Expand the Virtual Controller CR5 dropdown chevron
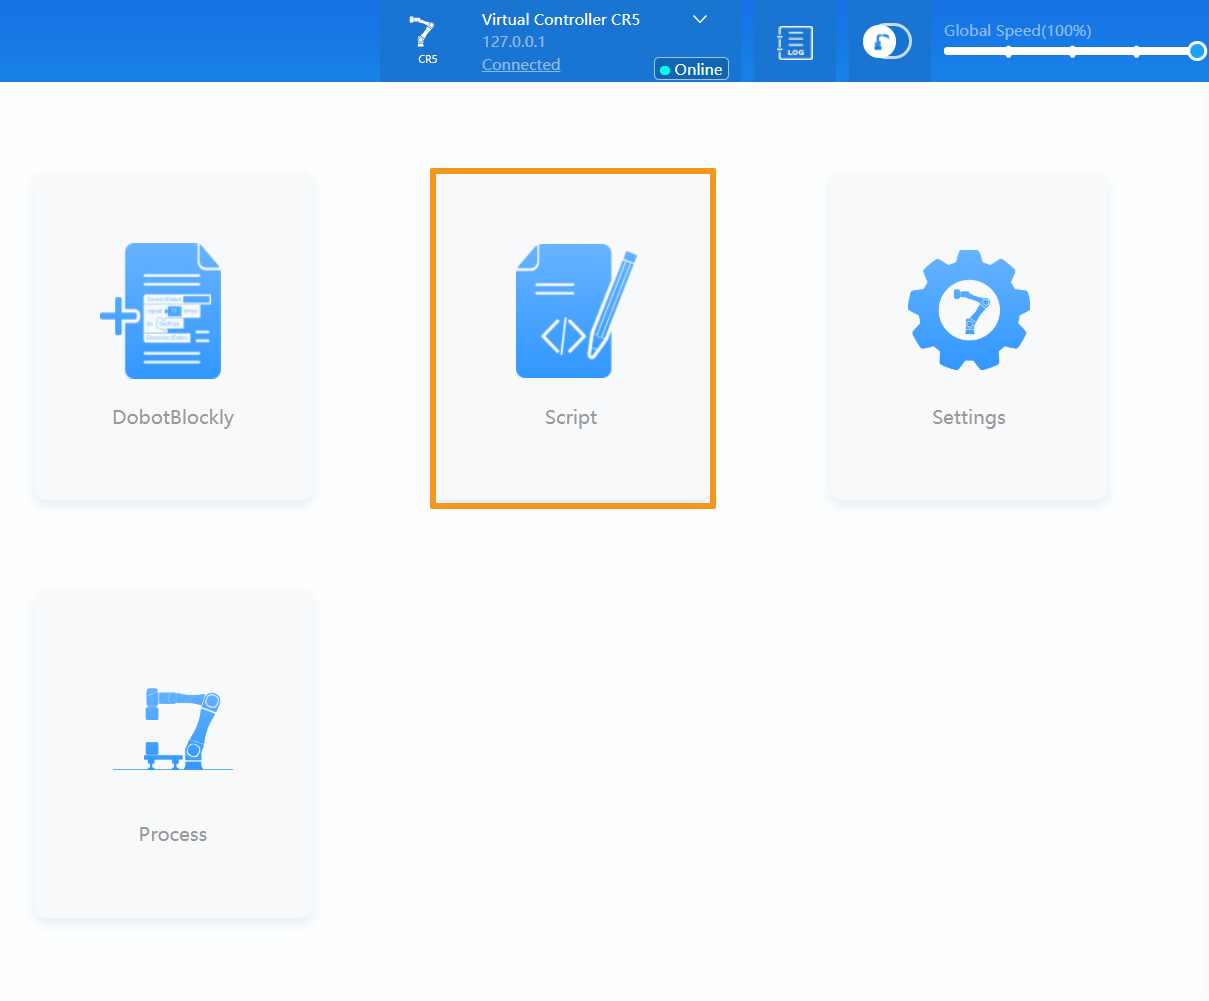 tap(700, 19)
